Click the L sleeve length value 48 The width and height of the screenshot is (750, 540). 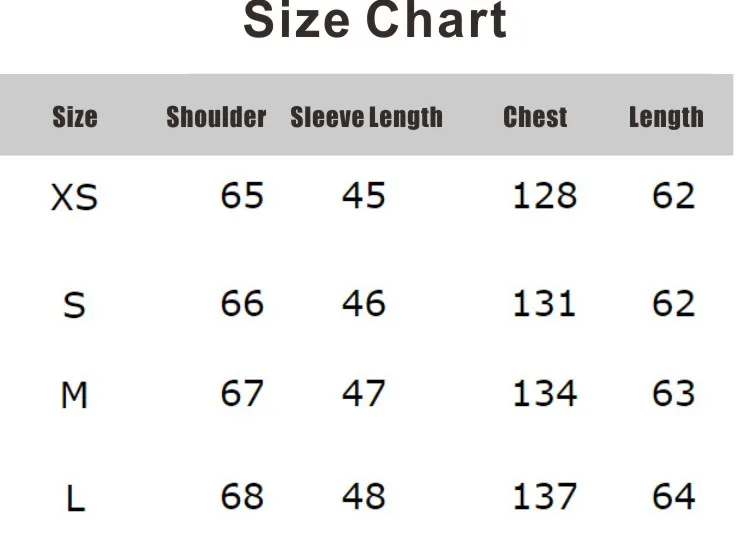[364, 496]
